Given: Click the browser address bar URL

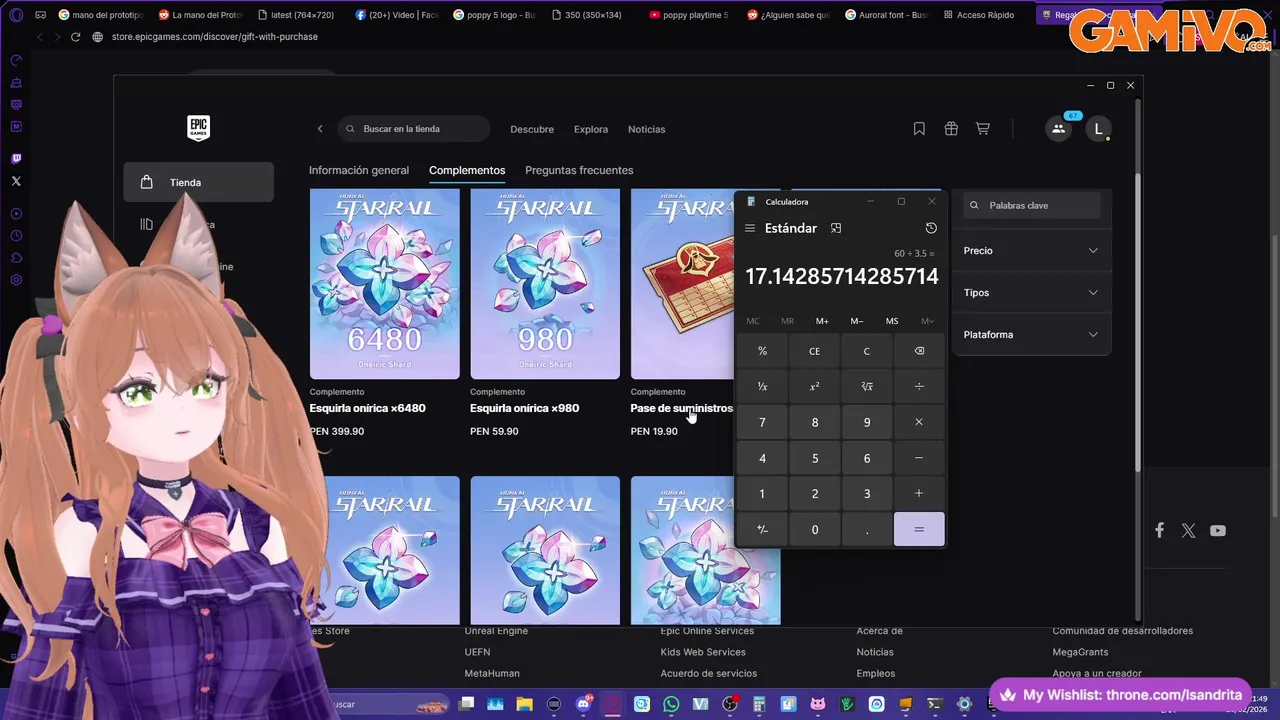Looking at the screenshot, I should tap(214, 36).
